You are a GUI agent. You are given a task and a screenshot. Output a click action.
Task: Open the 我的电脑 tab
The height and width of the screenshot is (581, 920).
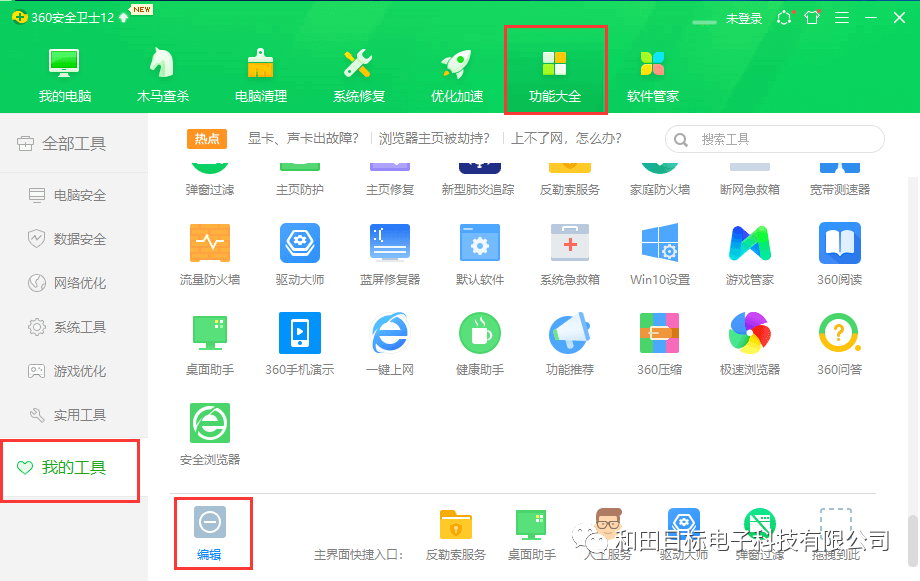click(x=65, y=76)
